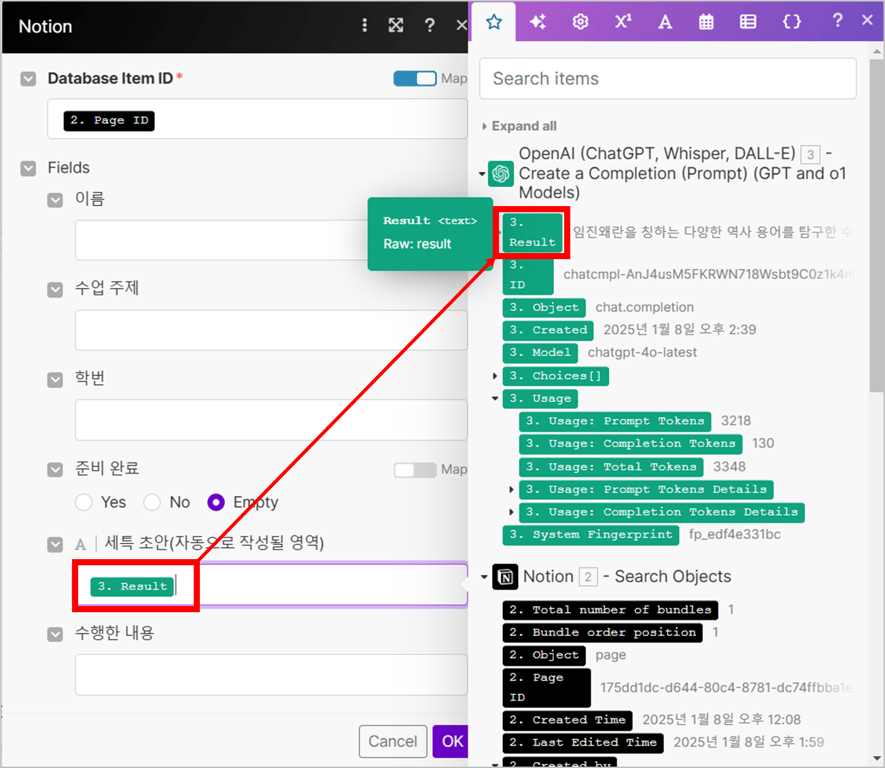Click the 수업 주제 text input field
The width and height of the screenshot is (885, 768).
pos(271,330)
